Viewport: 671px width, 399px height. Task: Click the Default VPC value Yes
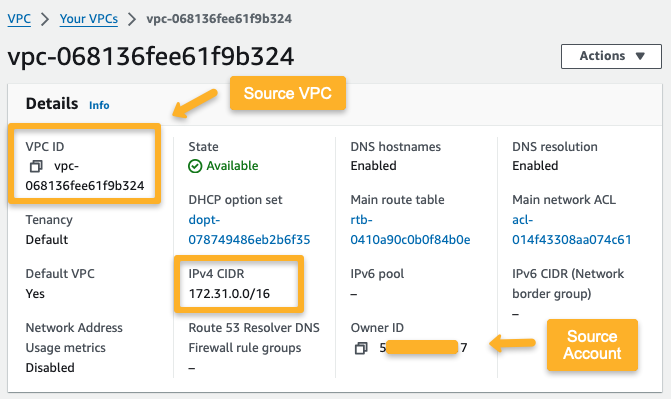[x=35, y=294]
